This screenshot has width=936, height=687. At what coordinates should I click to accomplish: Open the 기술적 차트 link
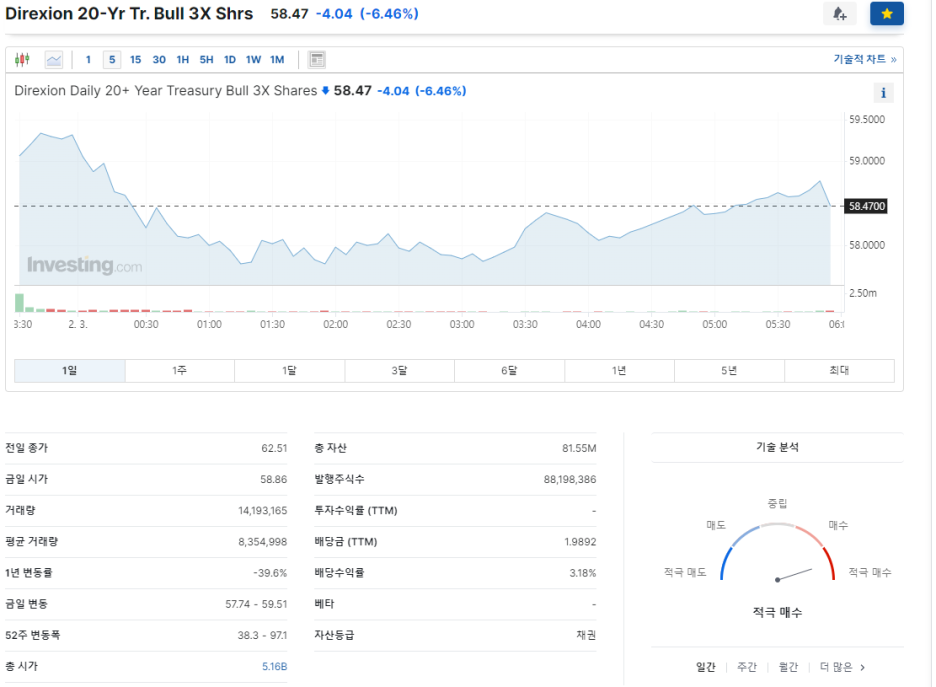865,59
